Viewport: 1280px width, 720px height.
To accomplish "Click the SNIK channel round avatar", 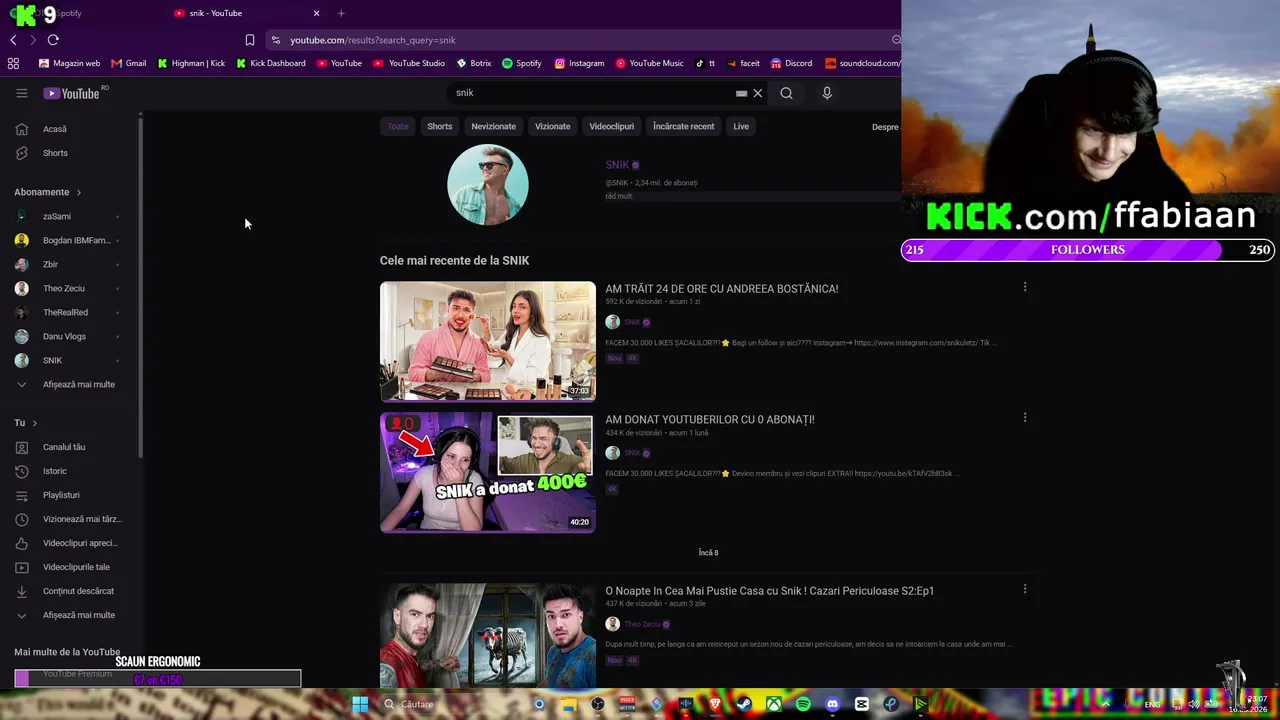I will point(488,185).
